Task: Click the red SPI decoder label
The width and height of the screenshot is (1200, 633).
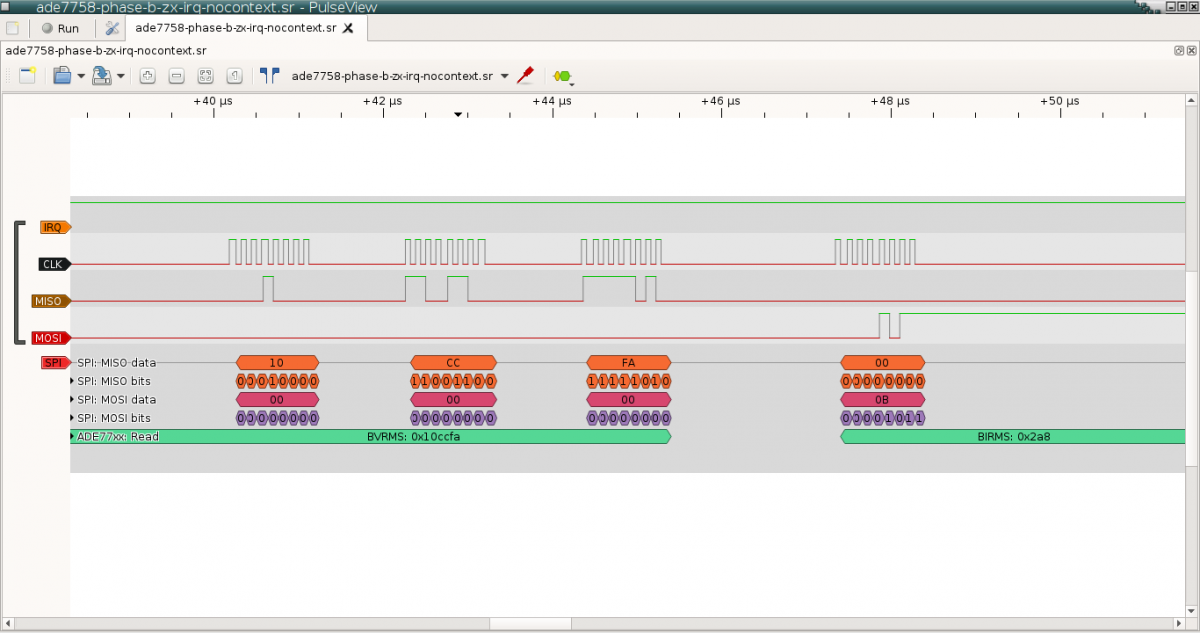Action: pyautogui.click(x=56, y=362)
